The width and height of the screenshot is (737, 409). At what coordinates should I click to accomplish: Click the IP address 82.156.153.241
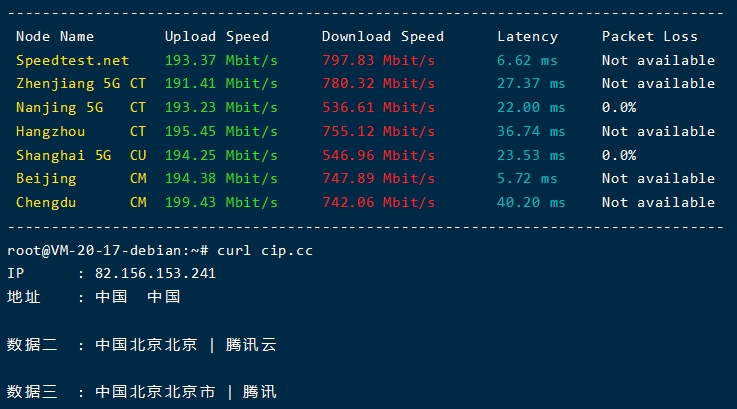coord(155,274)
